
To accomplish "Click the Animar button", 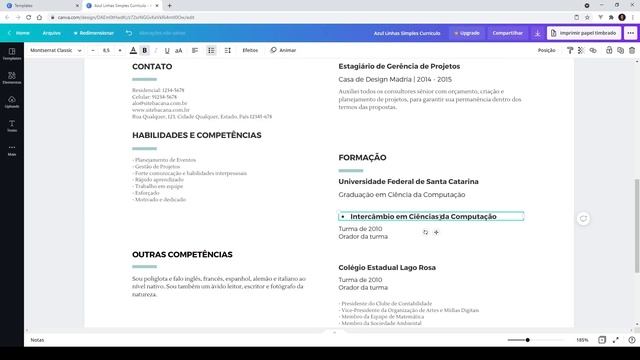I will coord(283,50).
